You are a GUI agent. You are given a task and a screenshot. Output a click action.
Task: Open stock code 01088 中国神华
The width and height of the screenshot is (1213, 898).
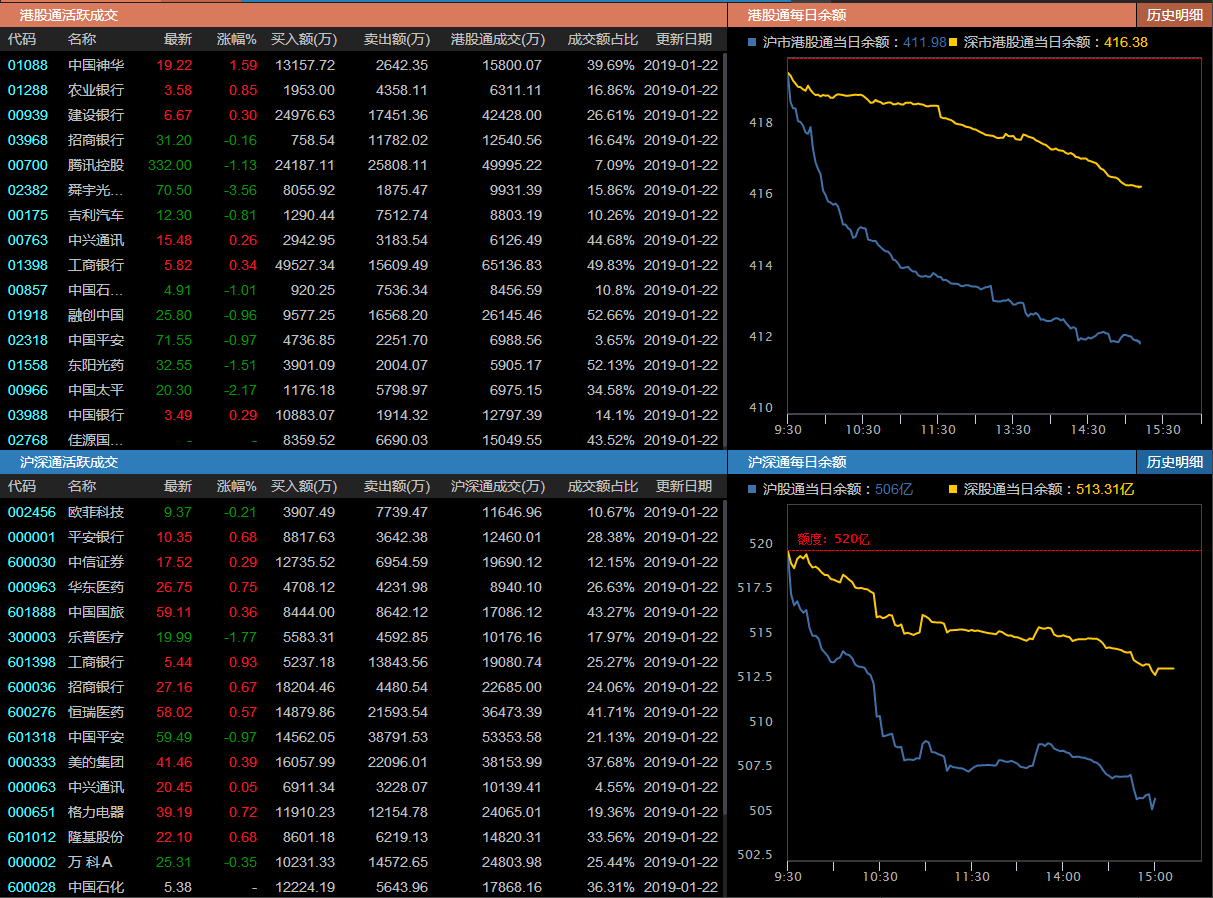click(28, 65)
